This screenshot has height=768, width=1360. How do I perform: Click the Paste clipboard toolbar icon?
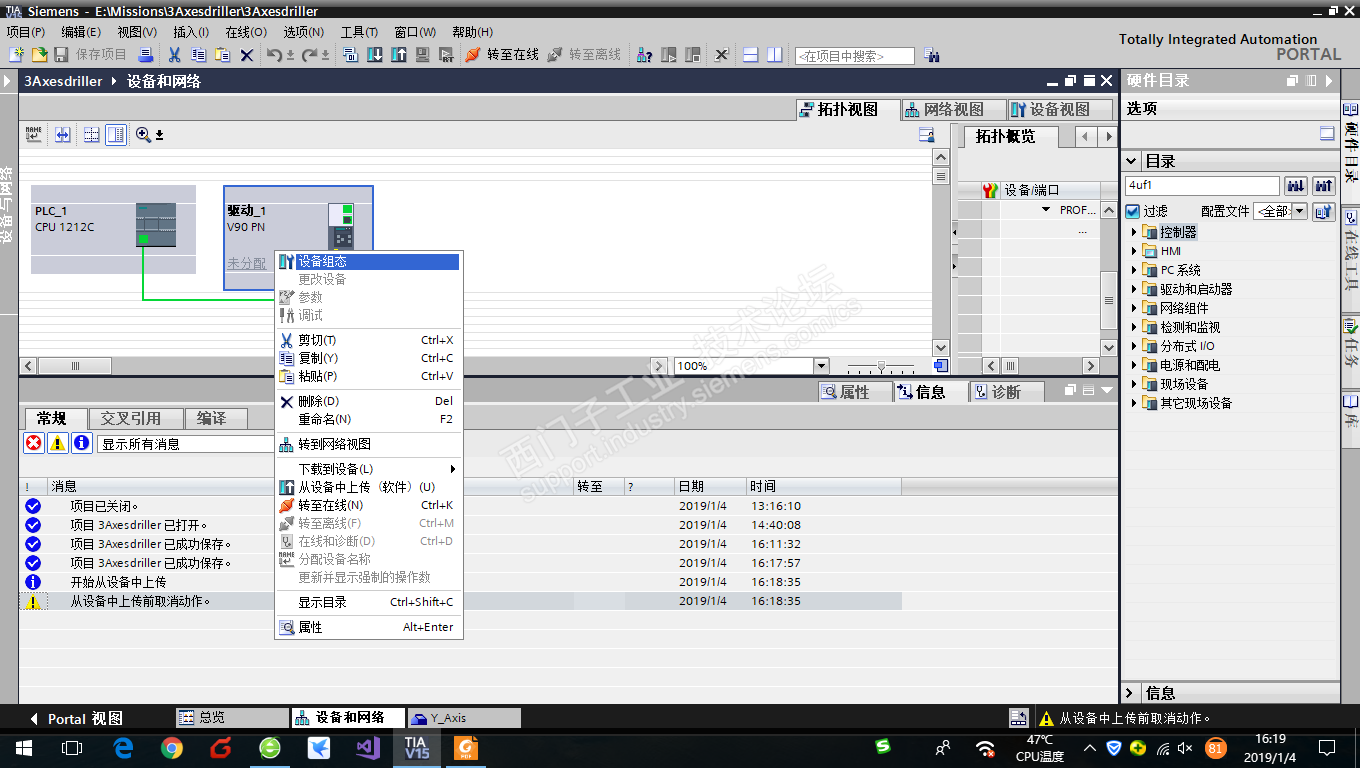click(223, 55)
